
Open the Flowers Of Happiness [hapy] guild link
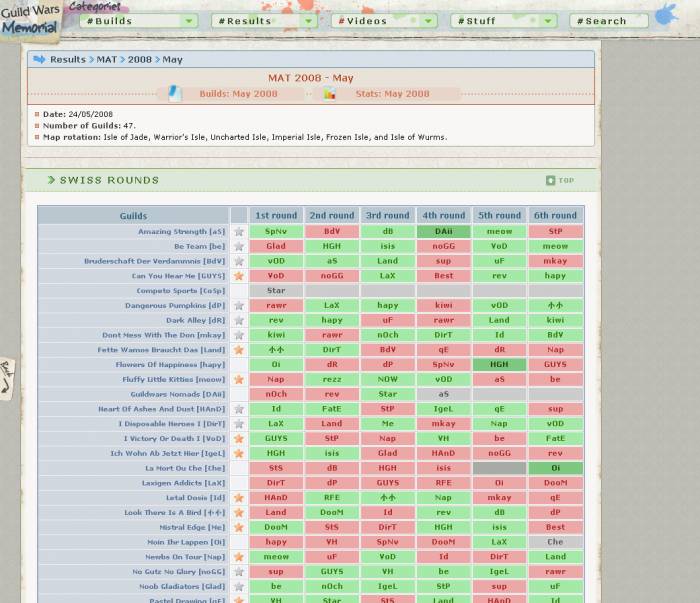[x=170, y=365]
